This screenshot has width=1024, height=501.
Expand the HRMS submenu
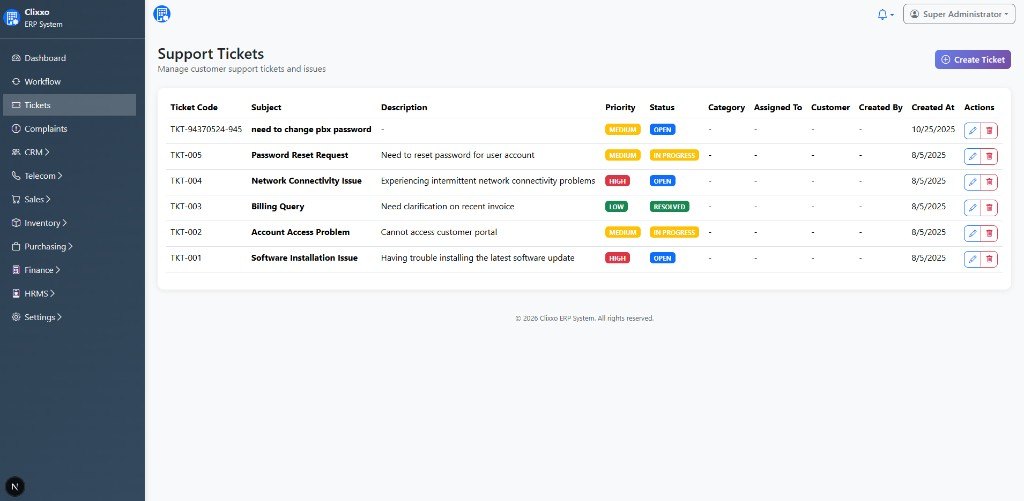pyautogui.click(x=69, y=293)
